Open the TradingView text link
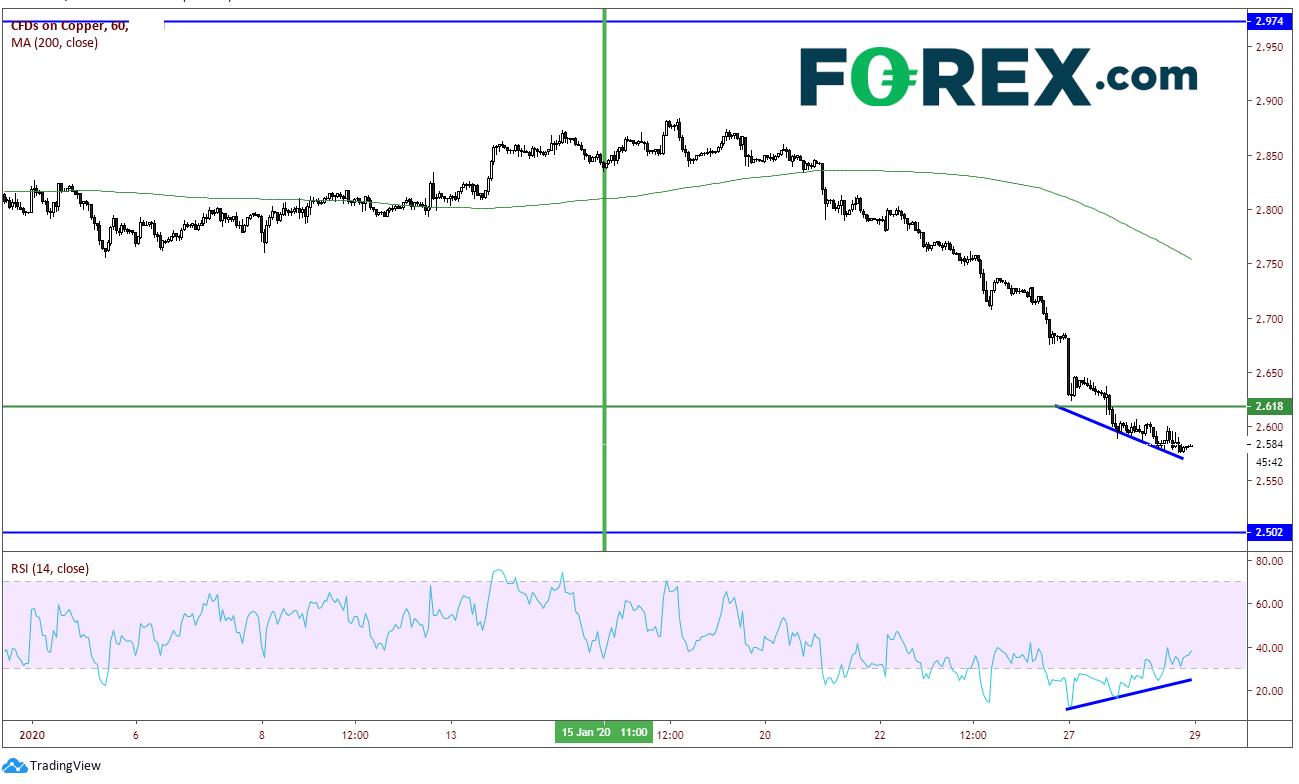 (65, 766)
